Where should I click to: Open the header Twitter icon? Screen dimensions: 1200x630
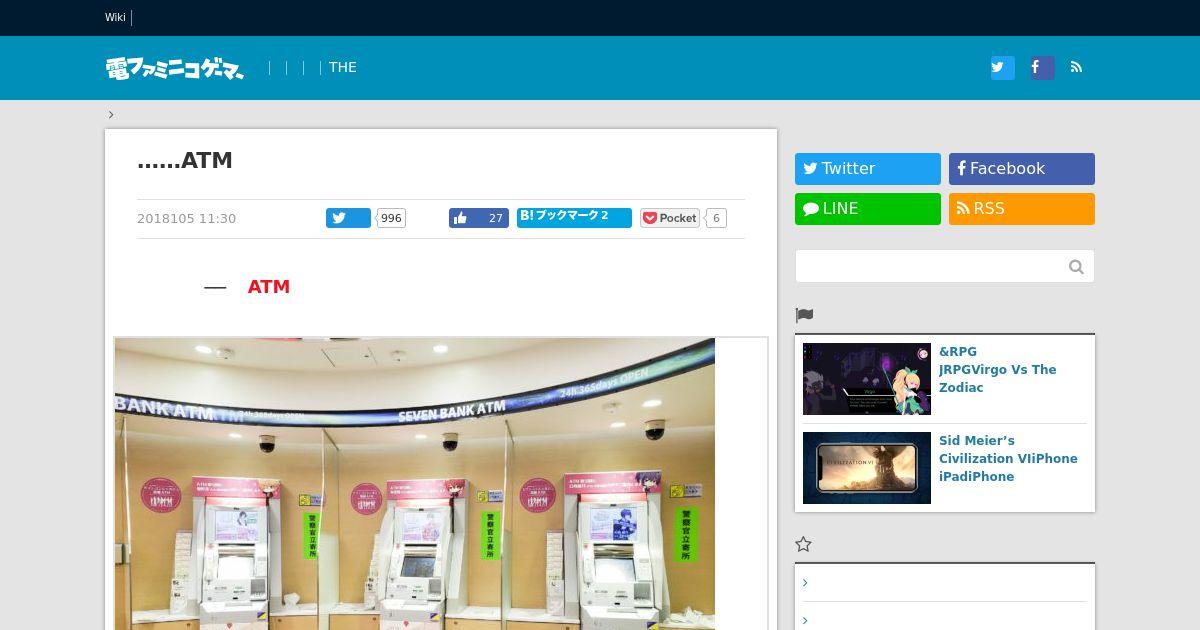pos(1002,68)
